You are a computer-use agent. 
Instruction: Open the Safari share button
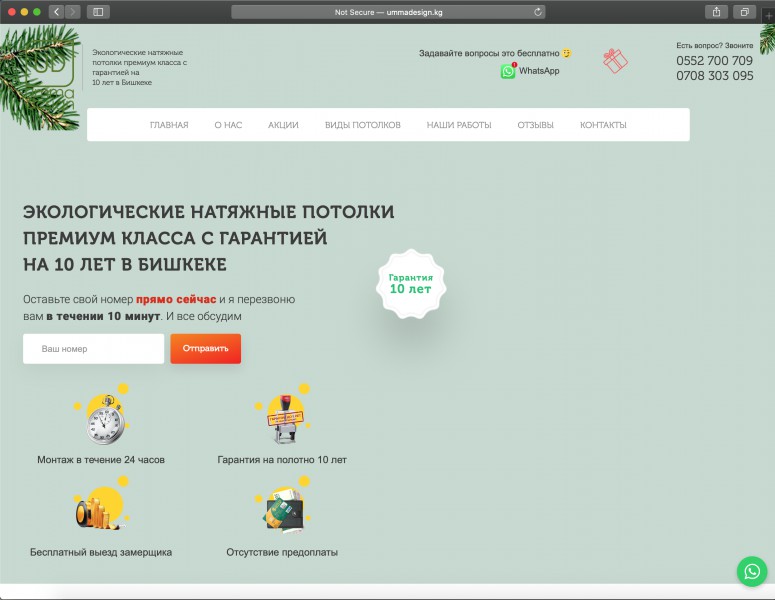click(x=716, y=12)
